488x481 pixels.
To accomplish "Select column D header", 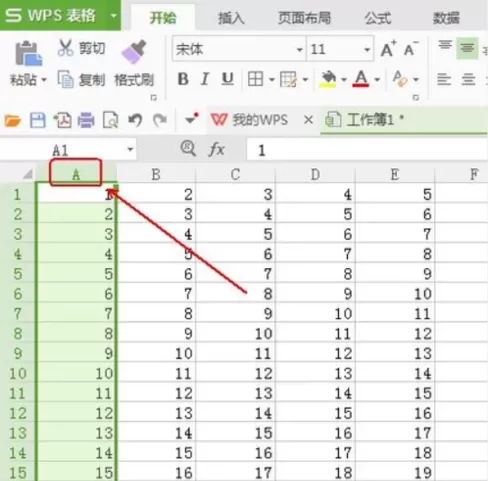I will point(315,174).
